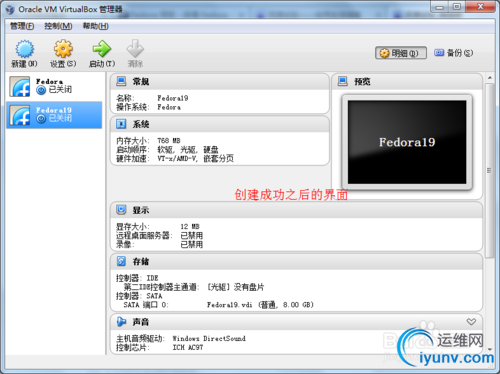Image resolution: width=500 pixels, height=374 pixels.
Task: Click the Fedora19 VM logo icon
Action: pos(19,115)
